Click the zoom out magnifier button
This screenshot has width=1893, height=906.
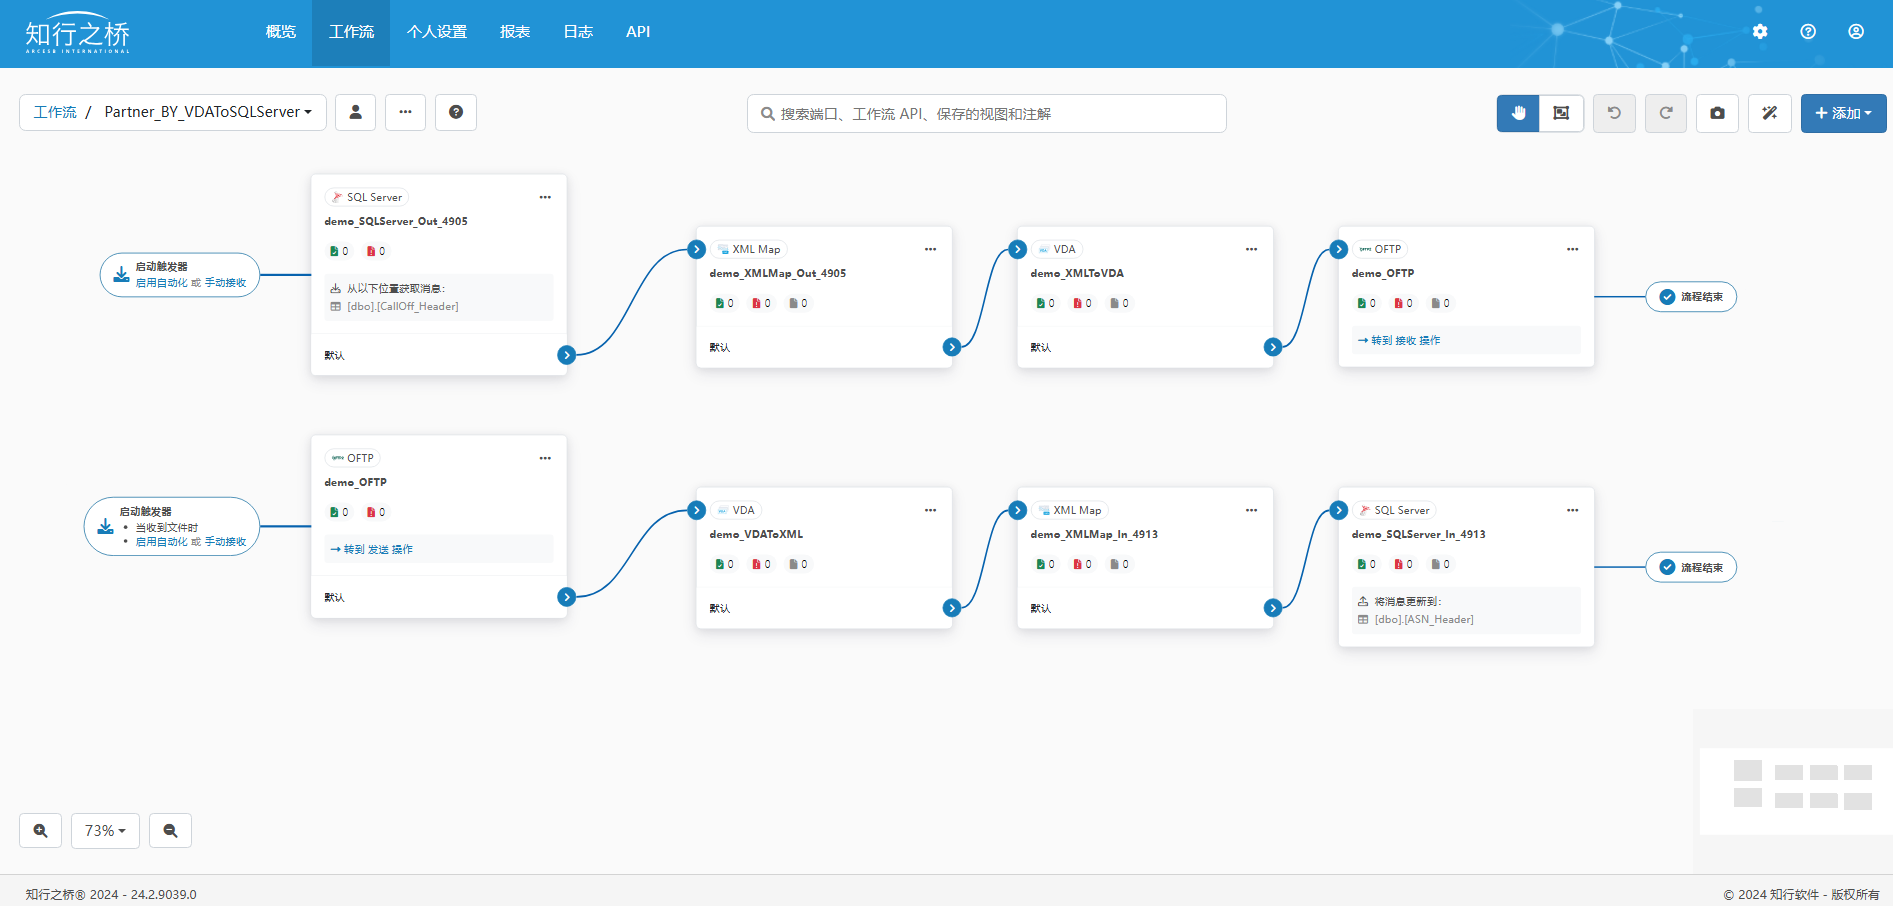tap(170, 830)
